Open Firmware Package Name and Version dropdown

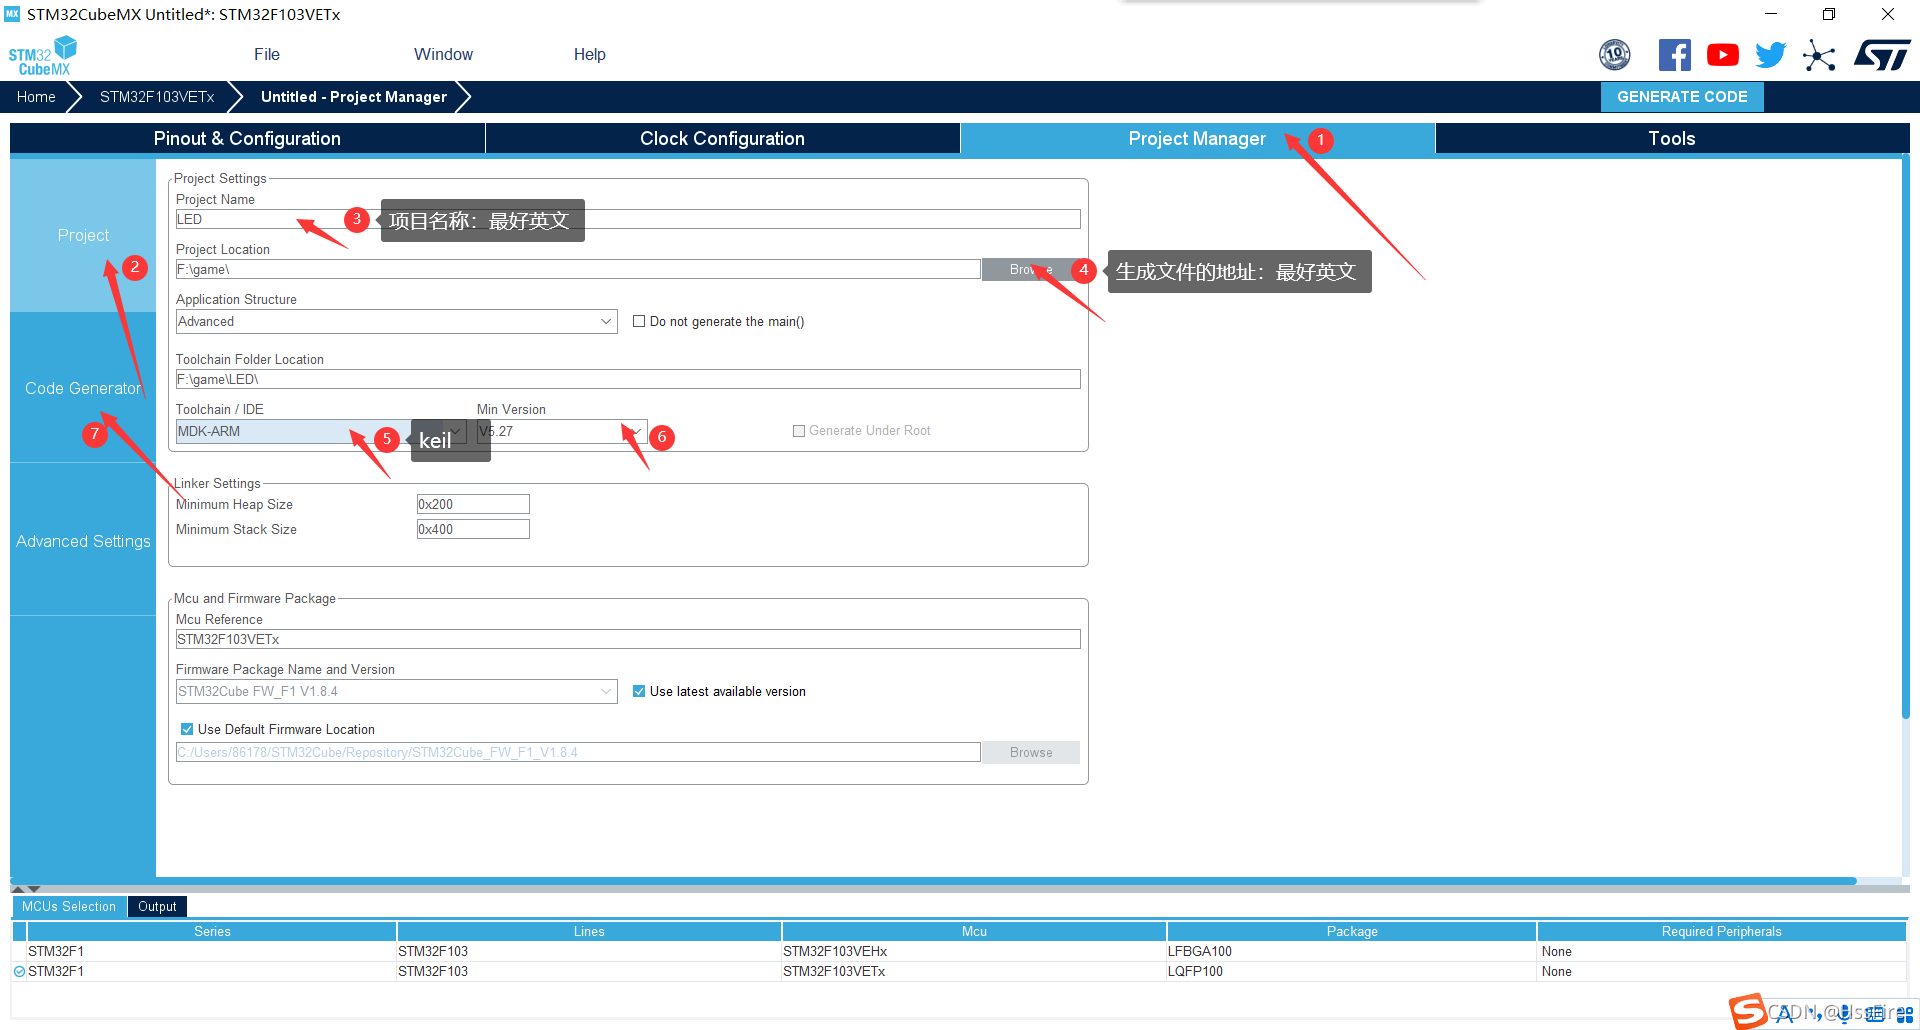[396, 691]
